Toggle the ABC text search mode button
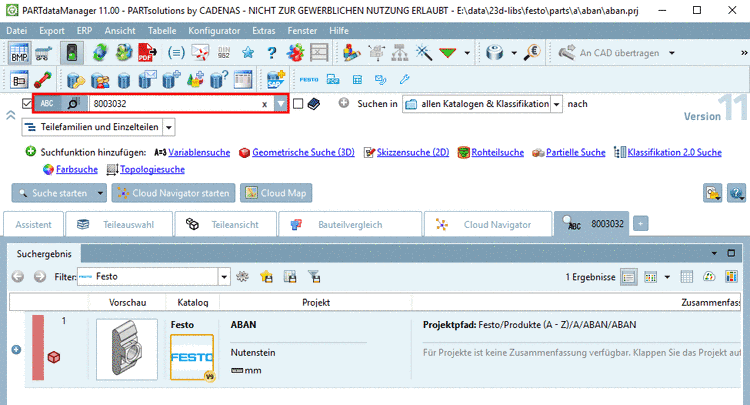This screenshot has width=750, height=405. point(47,103)
